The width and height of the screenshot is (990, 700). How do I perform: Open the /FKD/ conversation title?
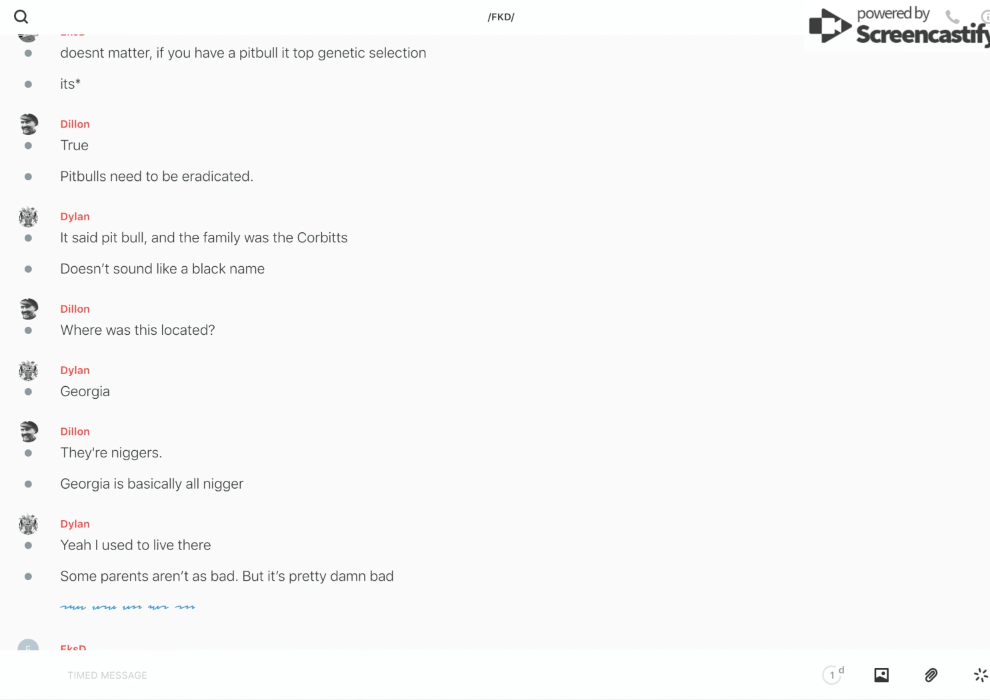[501, 17]
